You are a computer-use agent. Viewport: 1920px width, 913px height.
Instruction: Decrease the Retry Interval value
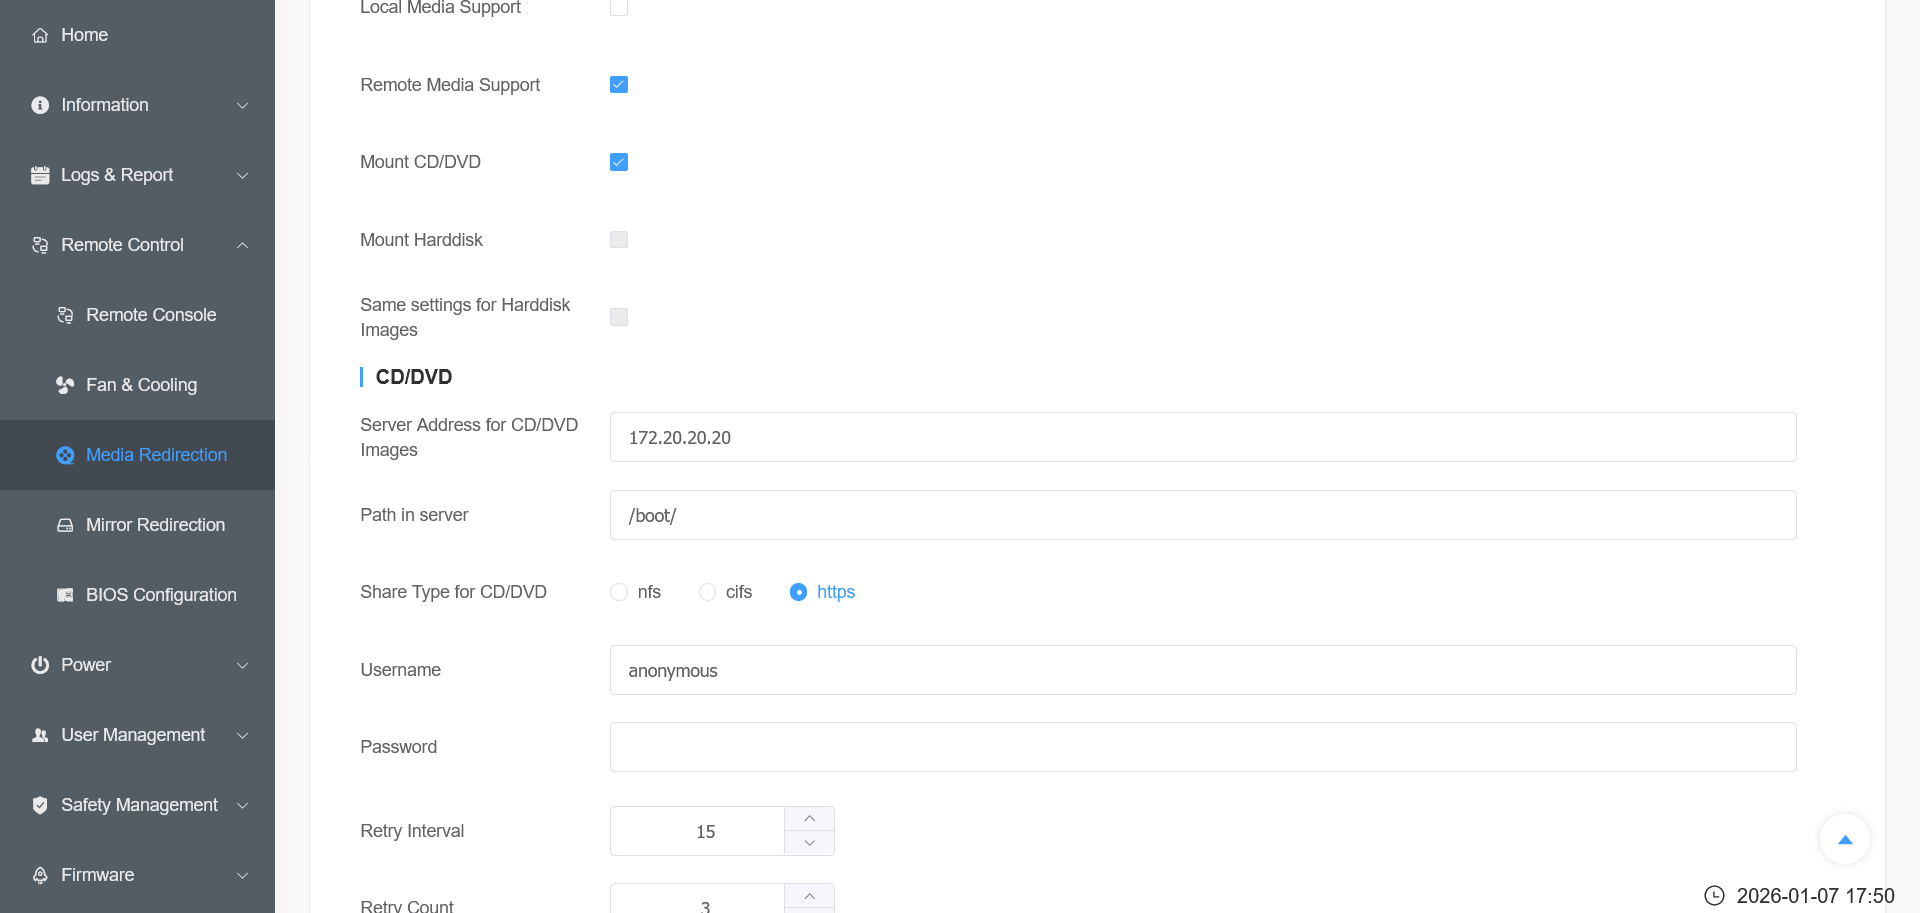(x=809, y=843)
